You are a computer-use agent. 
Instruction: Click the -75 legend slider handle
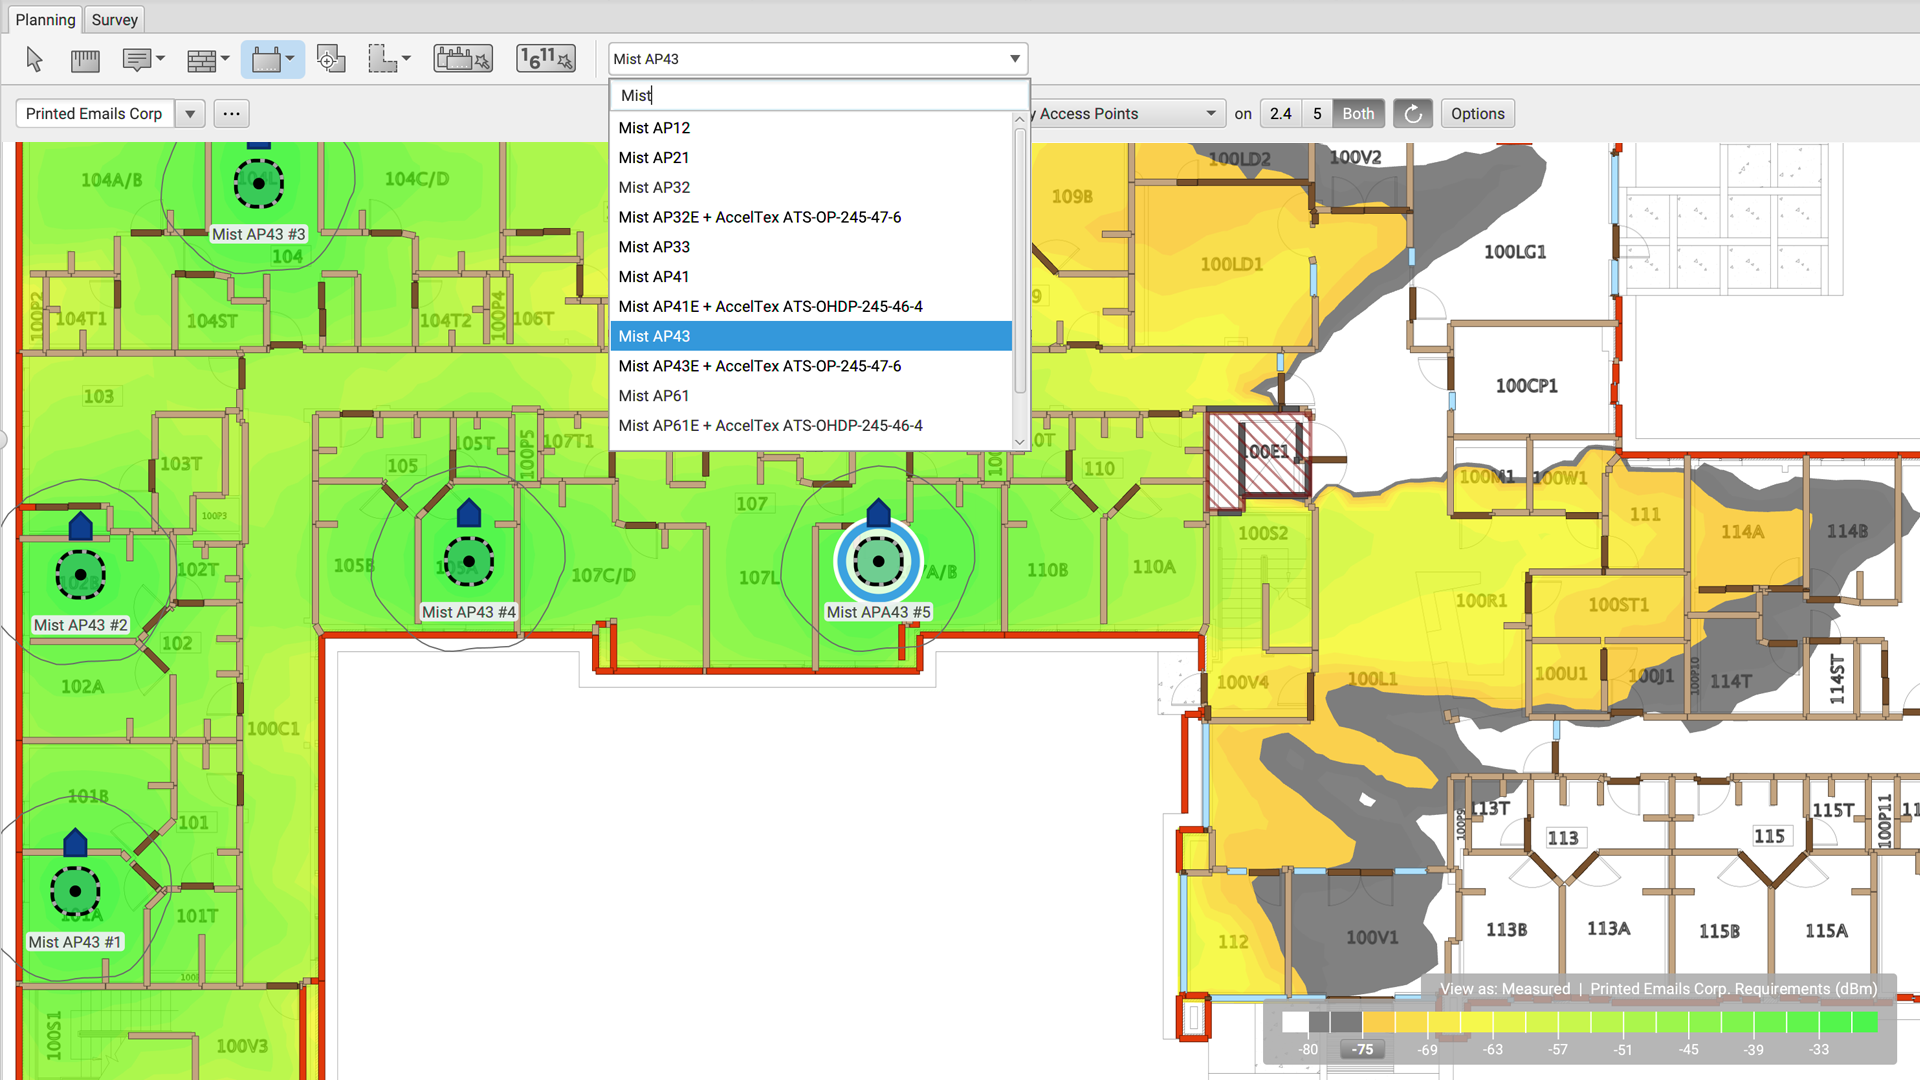(1362, 1049)
